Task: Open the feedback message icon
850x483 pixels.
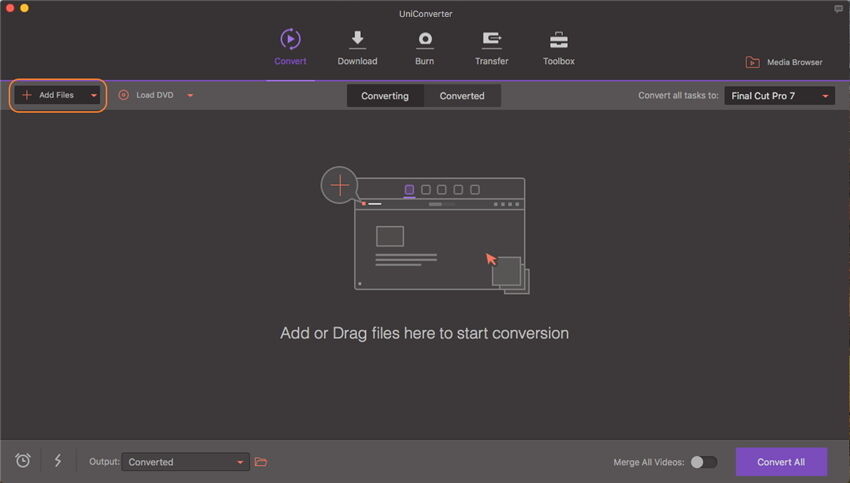Action: click(x=839, y=9)
